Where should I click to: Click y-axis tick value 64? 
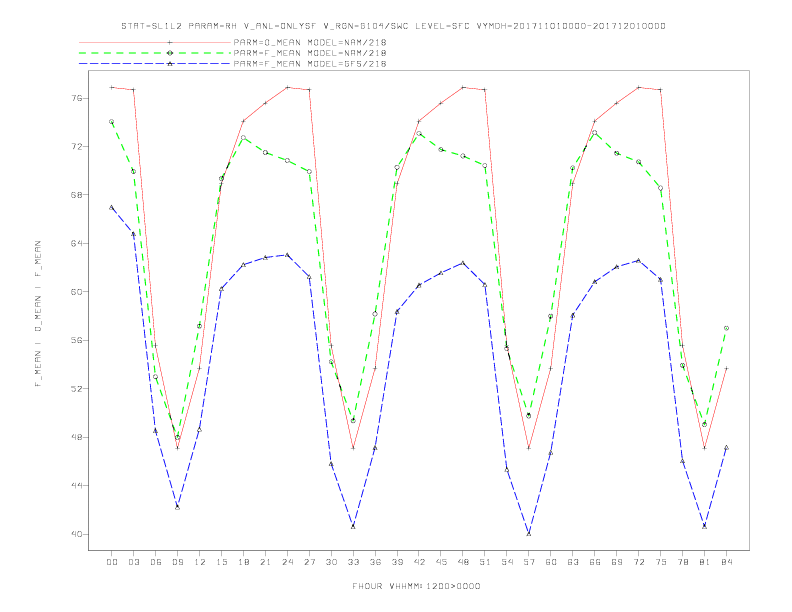[x=76, y=243]
